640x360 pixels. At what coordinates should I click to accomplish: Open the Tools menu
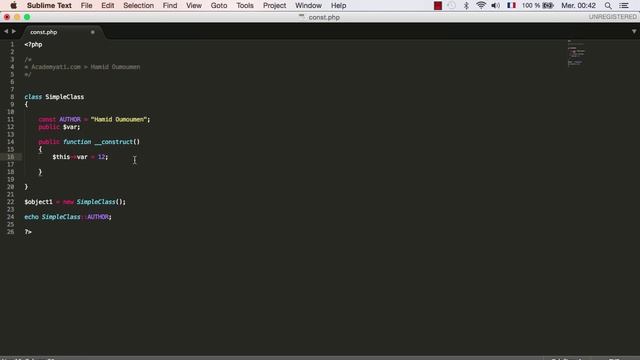point(245,5)
